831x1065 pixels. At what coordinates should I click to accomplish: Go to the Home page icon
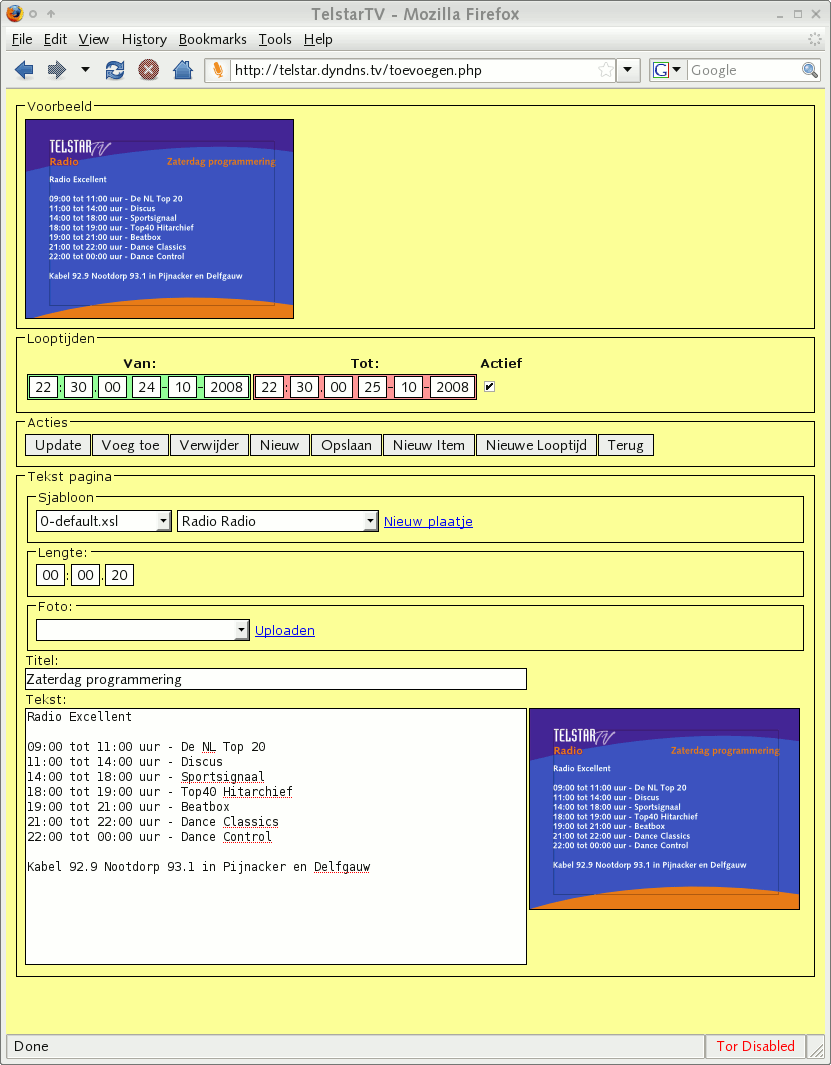pyautogui.click(x=182, y=70)
